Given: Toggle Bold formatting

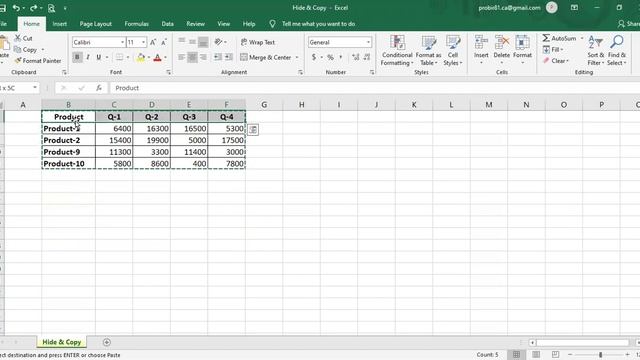Looking at the screenshot, I should [77, 57].
